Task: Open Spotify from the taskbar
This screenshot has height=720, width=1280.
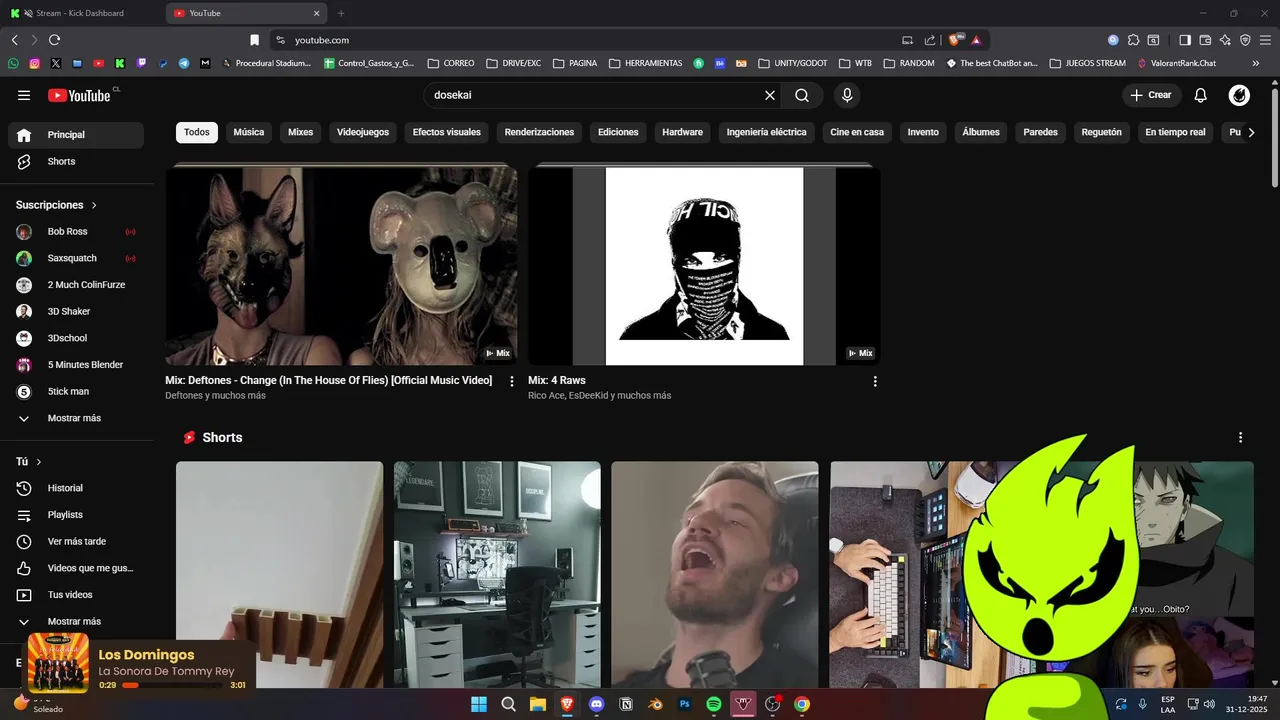Action: click(x=714, y=704)
